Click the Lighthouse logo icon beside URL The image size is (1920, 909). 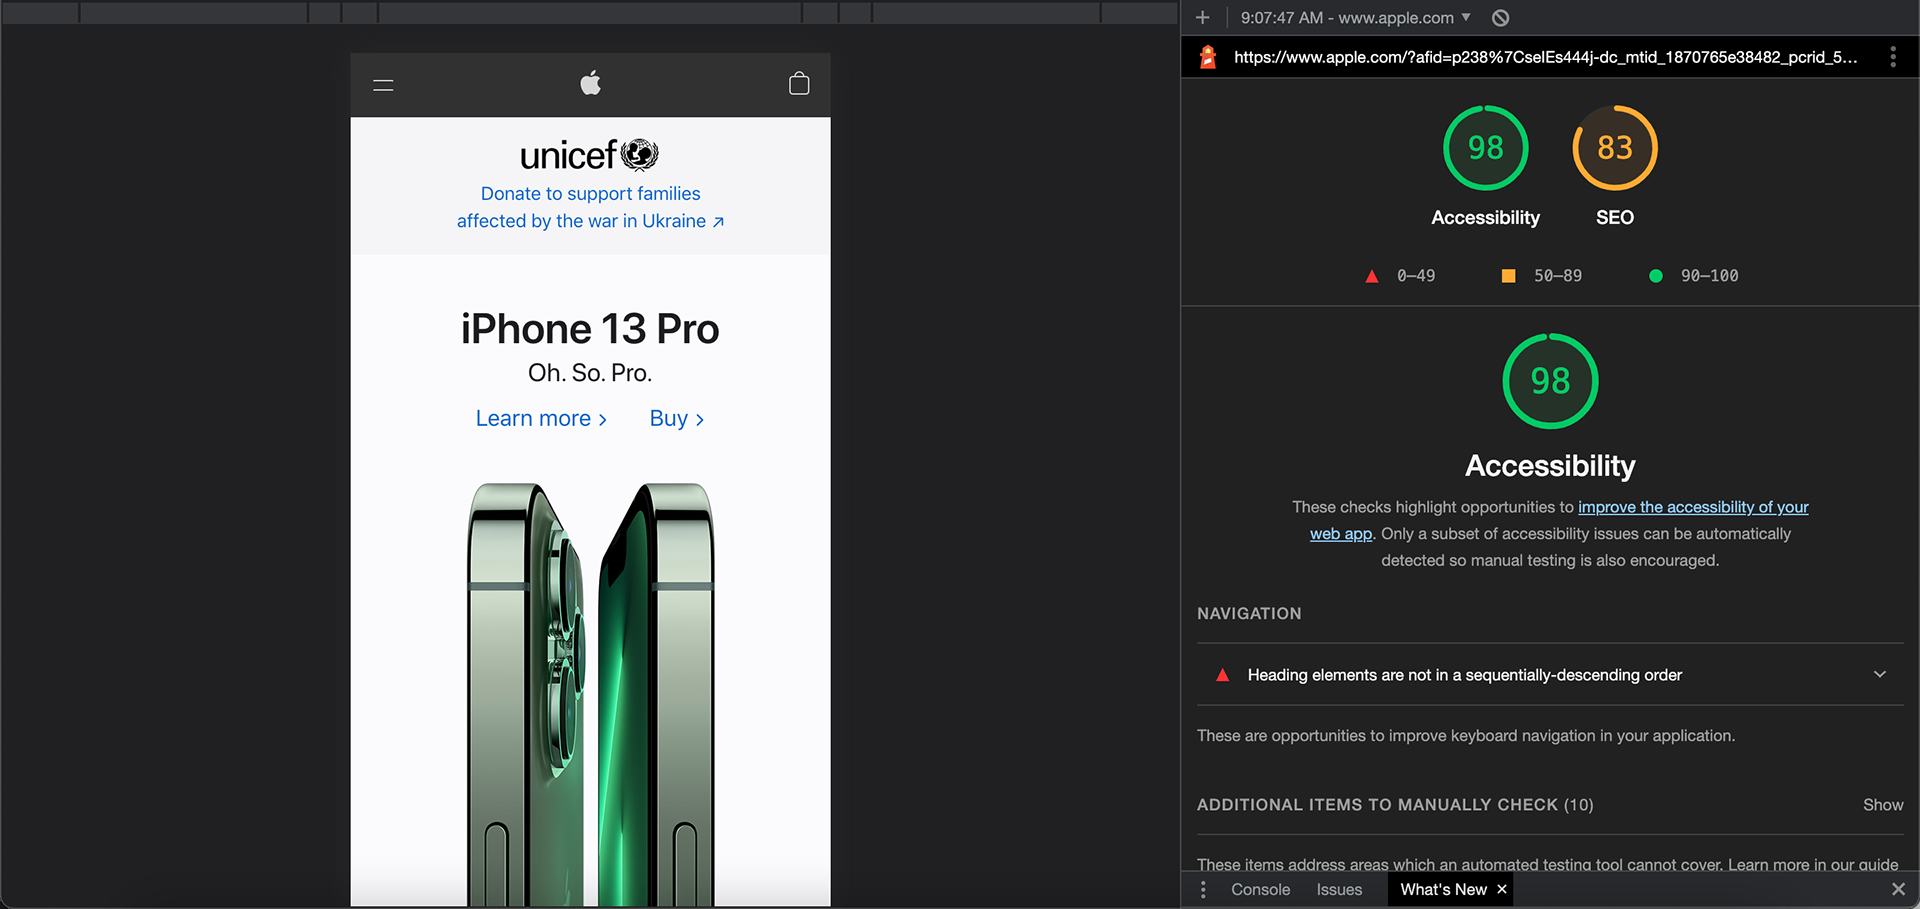[x=1208, y=57]
